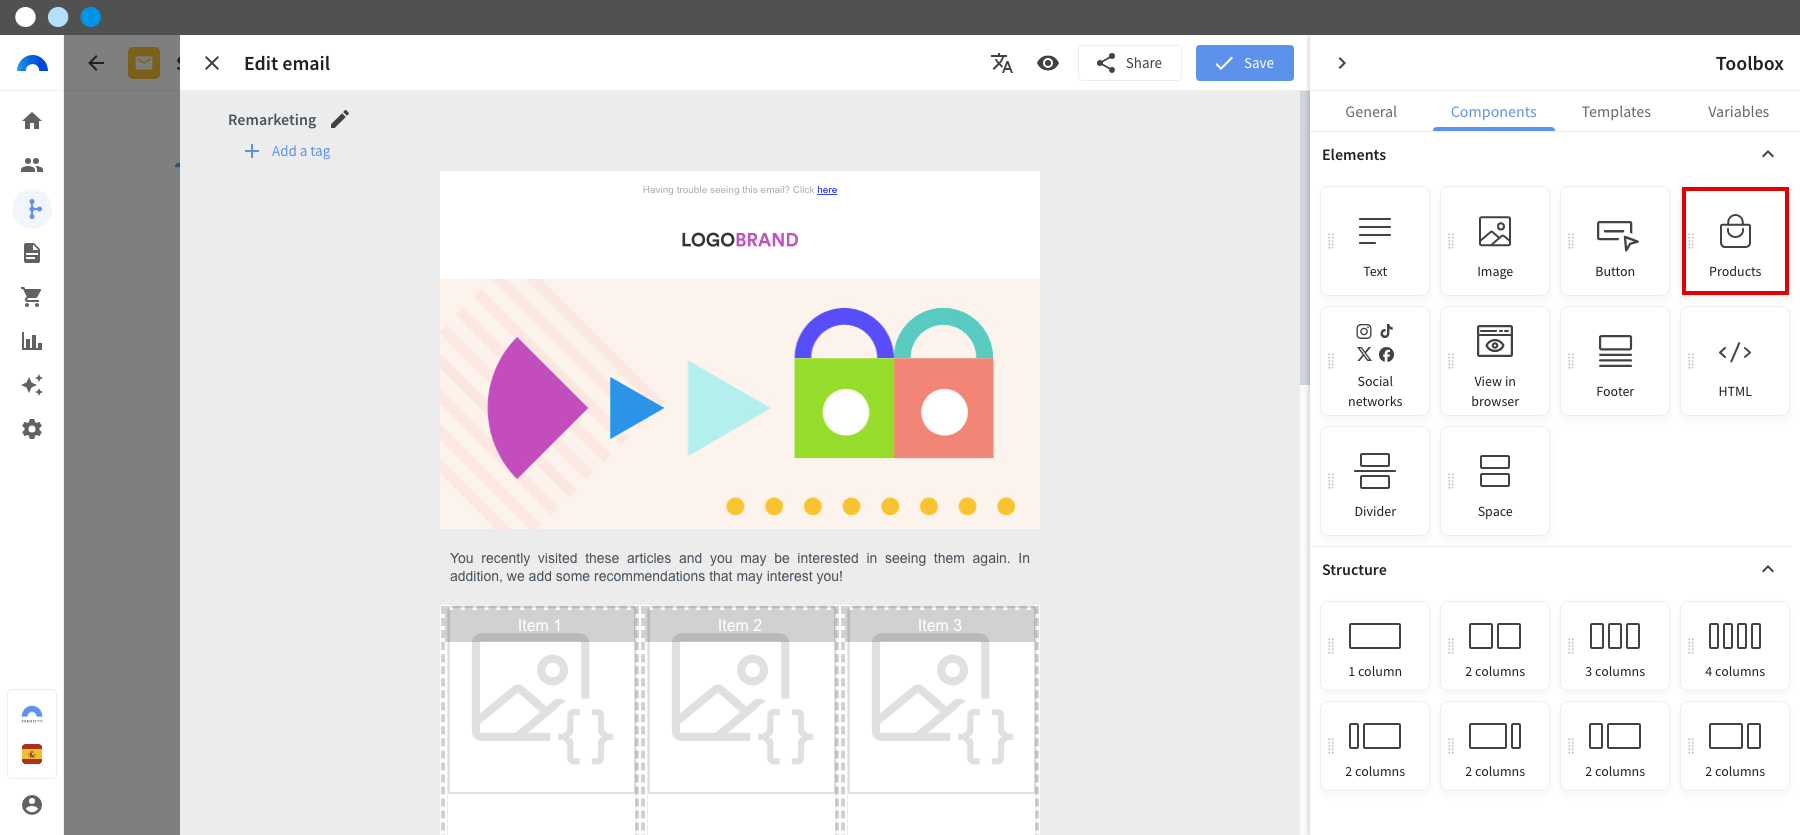Screen dimensions: 1800x835
Task: Open the translation language icon
Action: [1002, 63]
